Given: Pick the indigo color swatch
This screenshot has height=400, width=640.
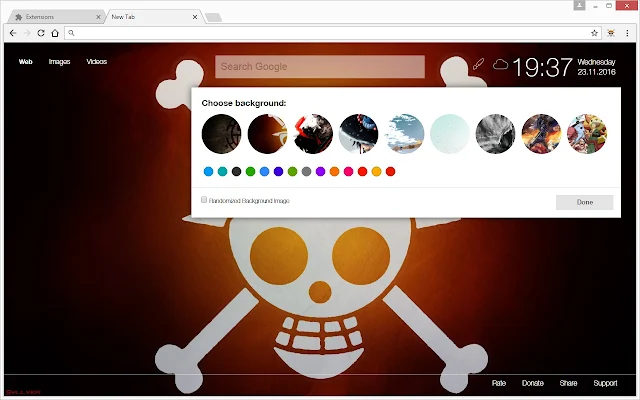Looking at the screenshot, I should (x=278, y=171).
